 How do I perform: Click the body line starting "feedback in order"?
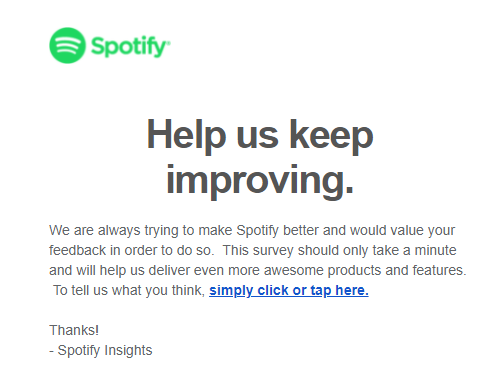point(253,250)
